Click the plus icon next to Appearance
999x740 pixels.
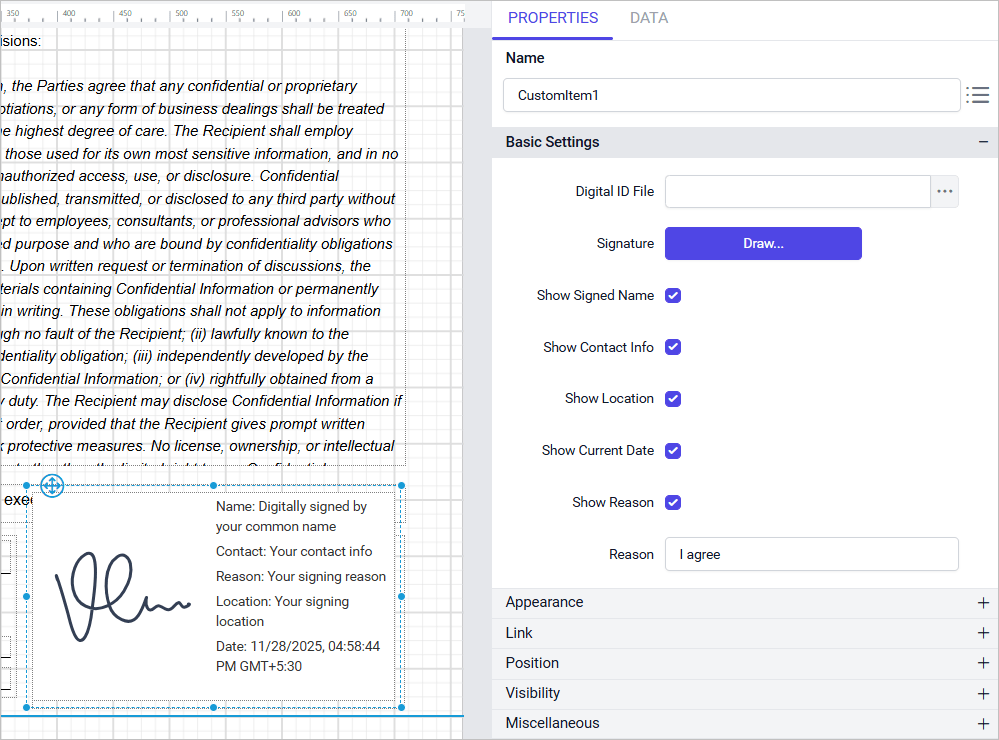[983, 603]
